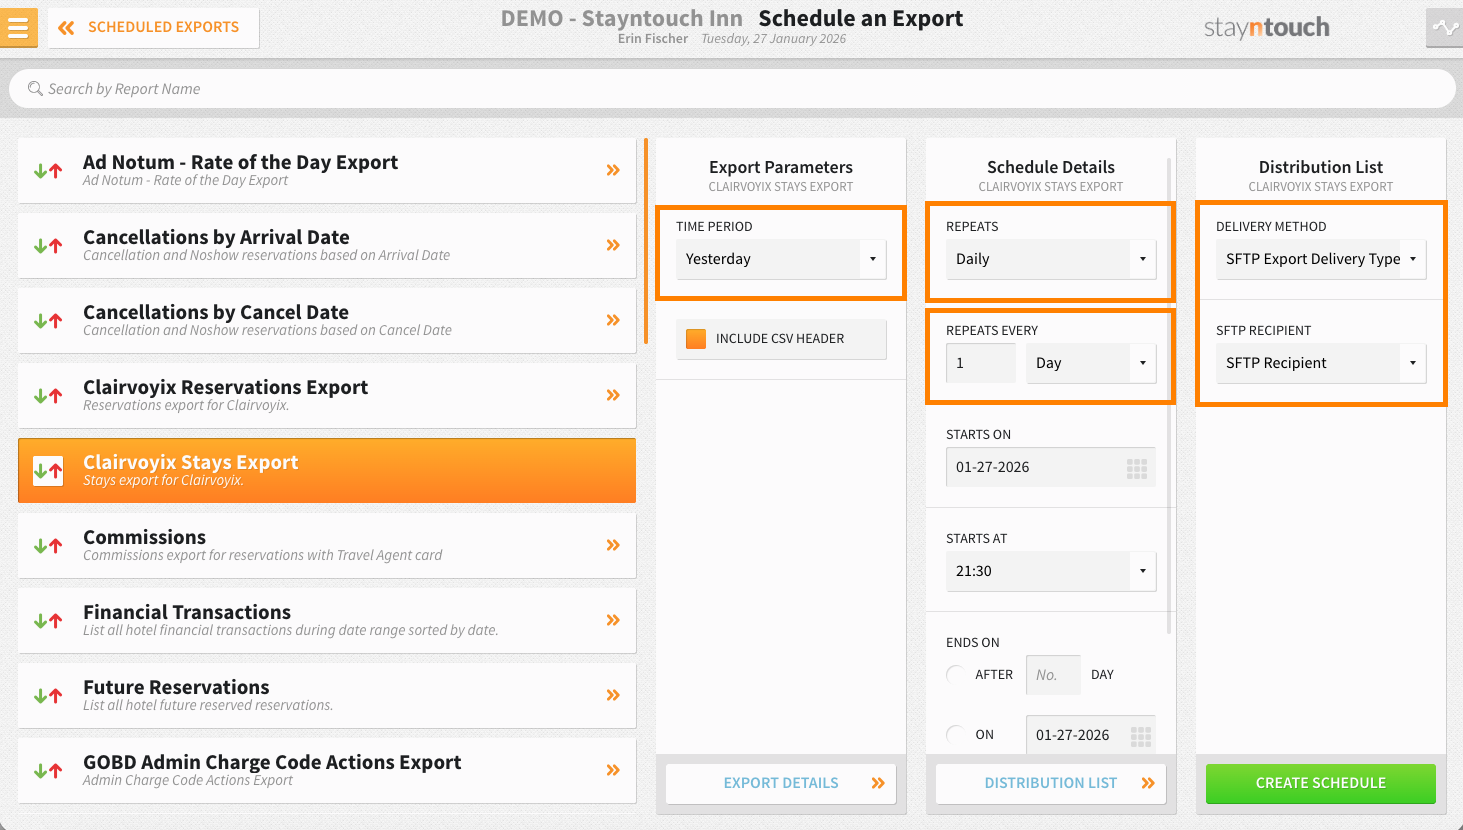Toggle the Include CSV Header checkbox
Viewport: 1463px width, 830px height.
(696, 339)
